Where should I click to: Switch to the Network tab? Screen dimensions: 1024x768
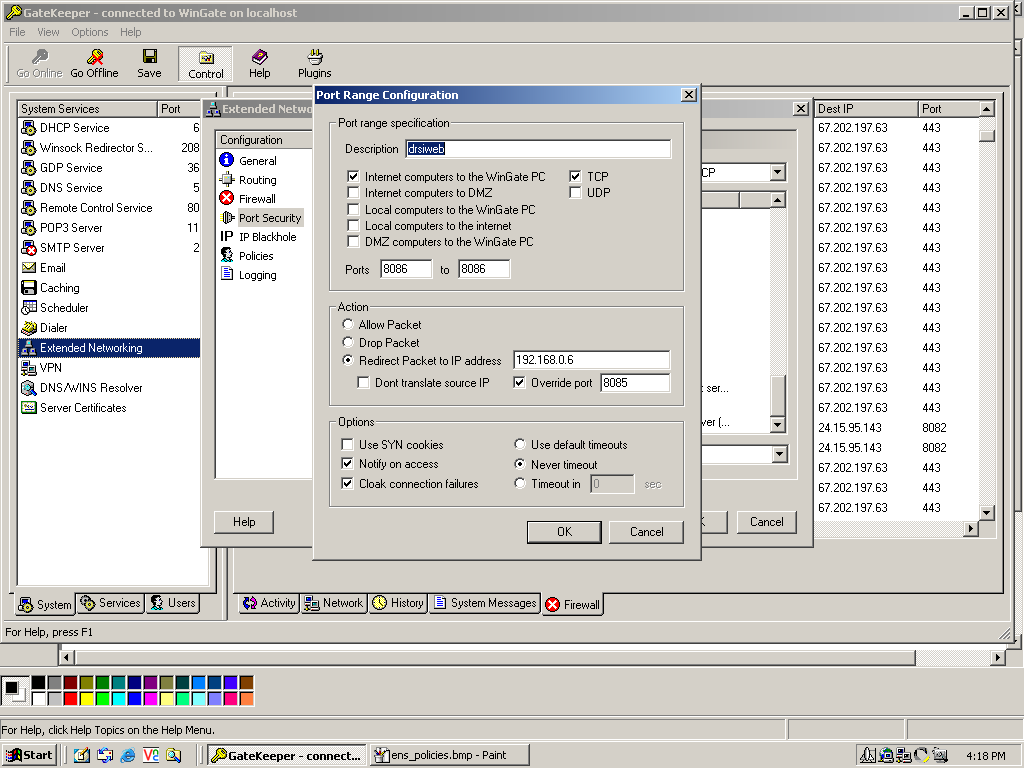point(334,603)
